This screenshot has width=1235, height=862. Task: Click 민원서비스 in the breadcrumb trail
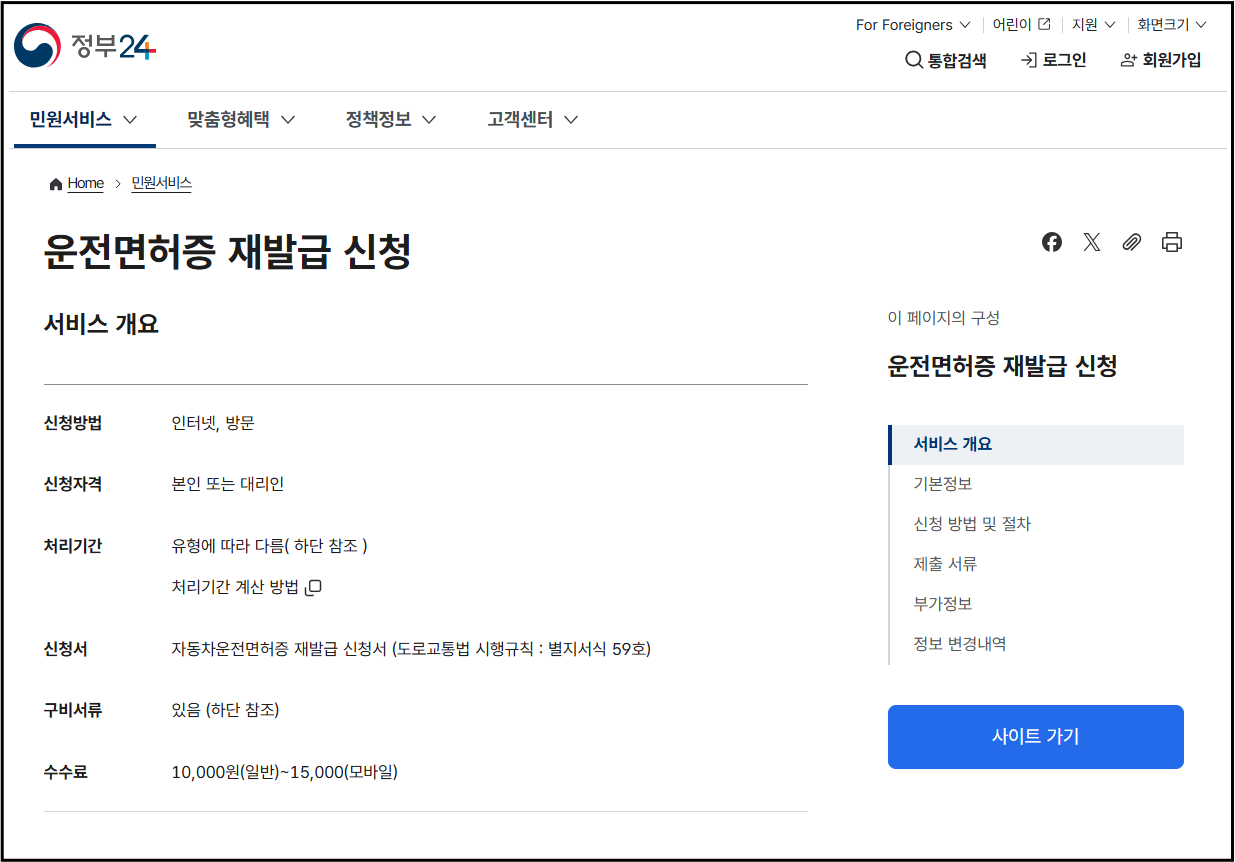[x=161, y=183]
